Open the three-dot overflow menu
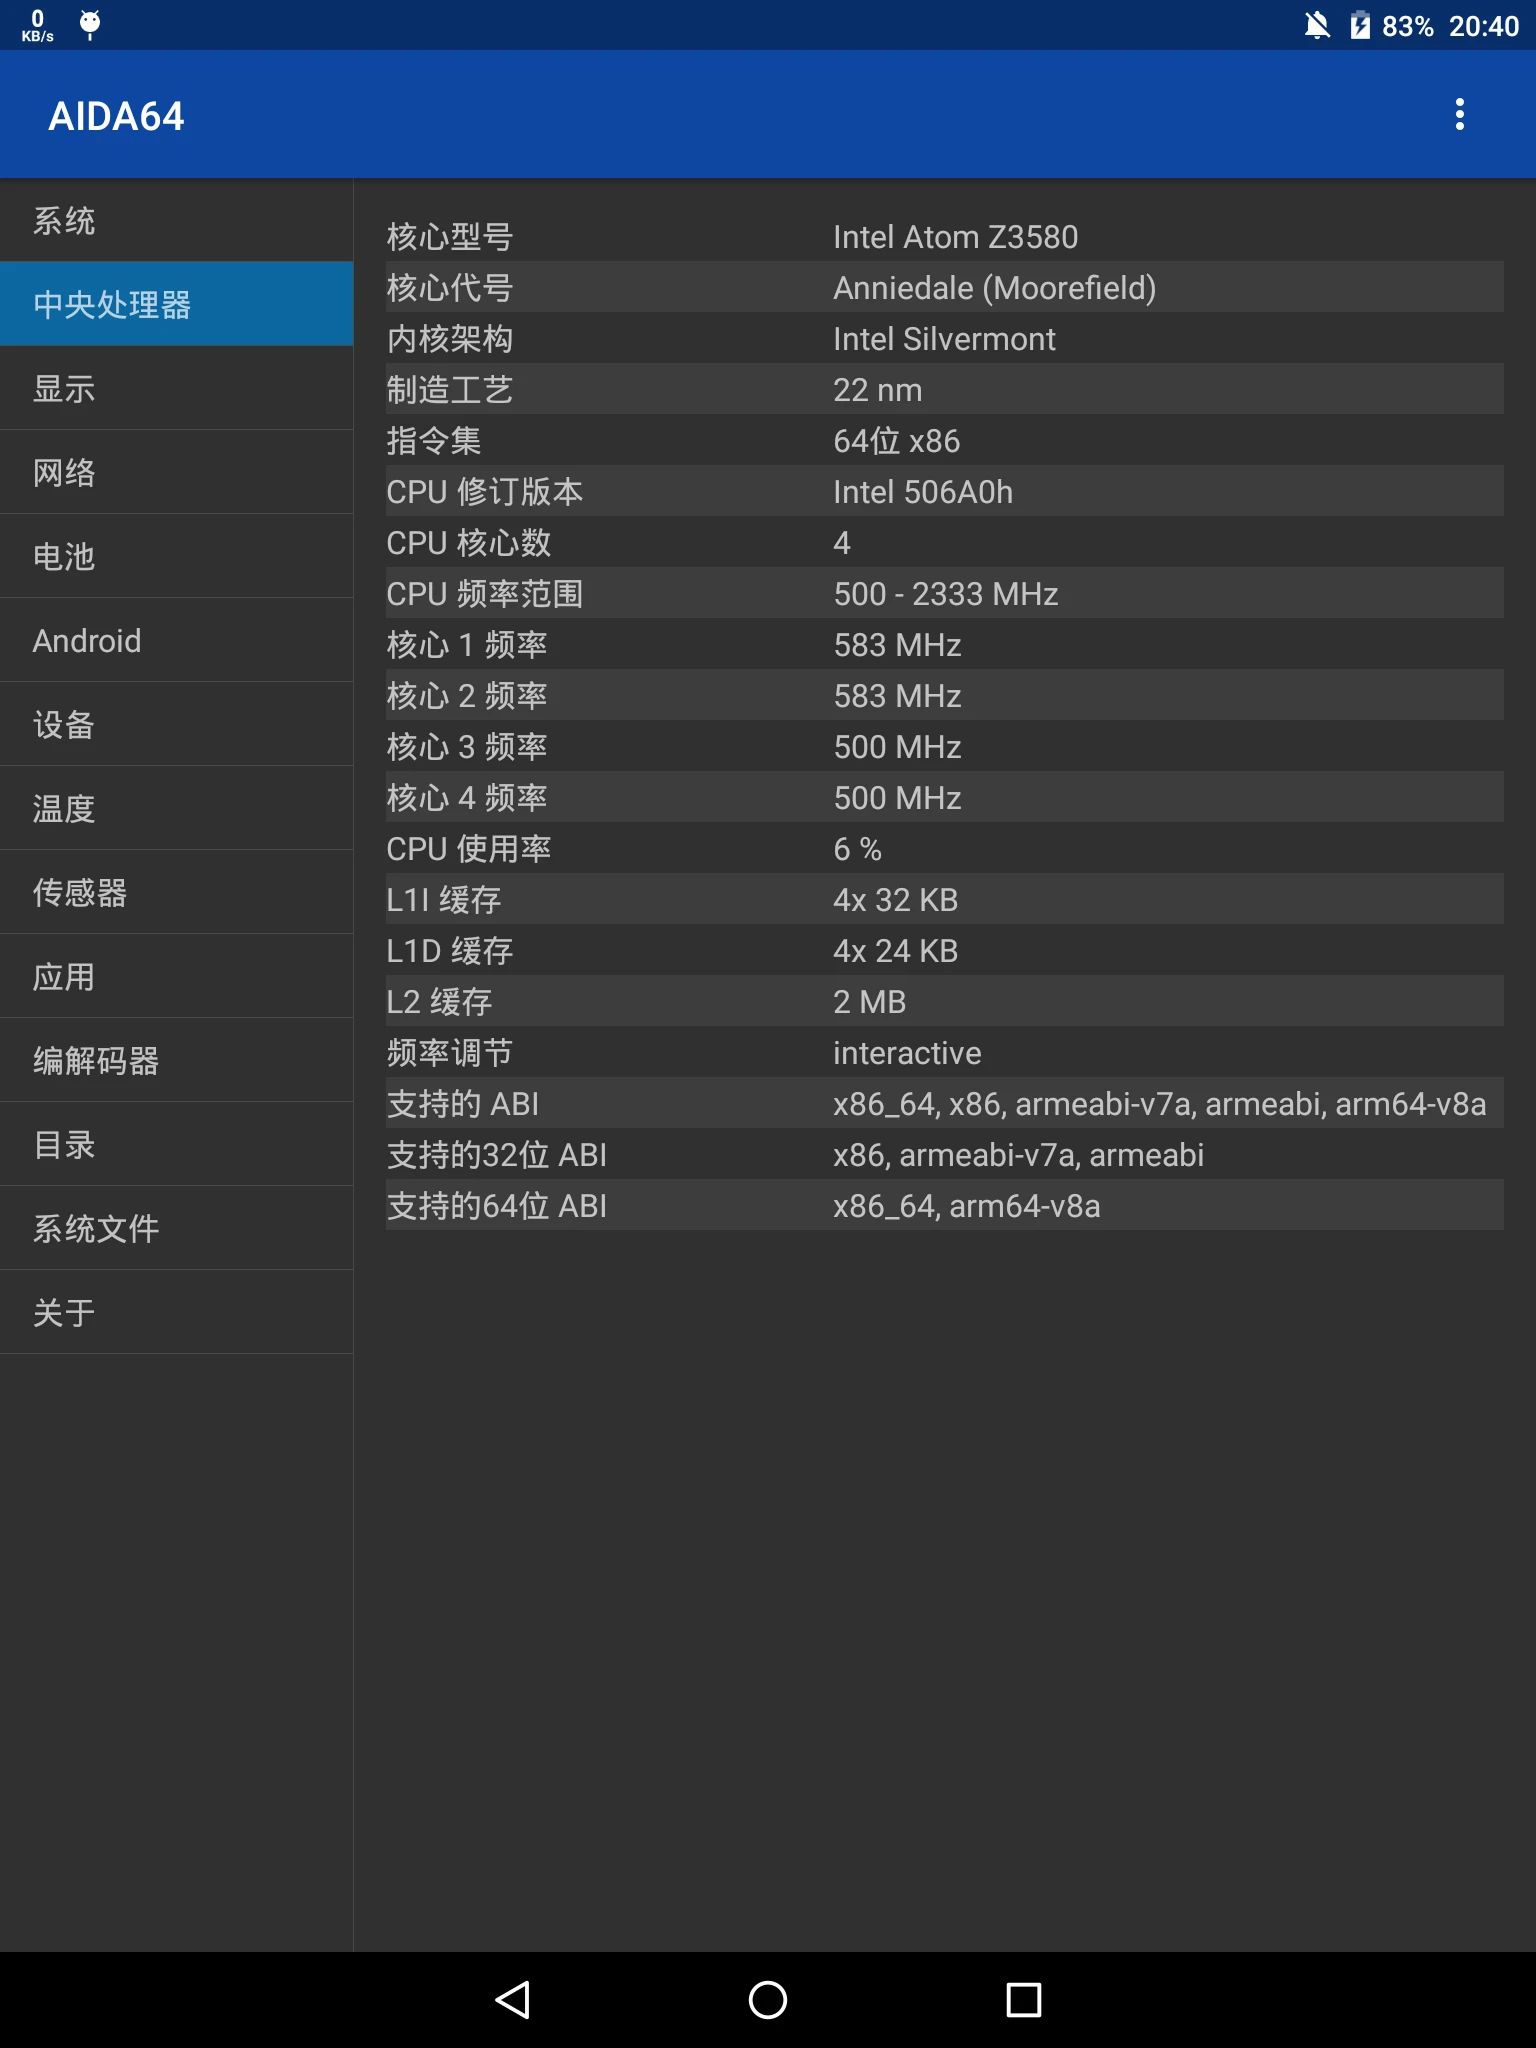Screen dimensions: 1536x2048 (1460, 115)
